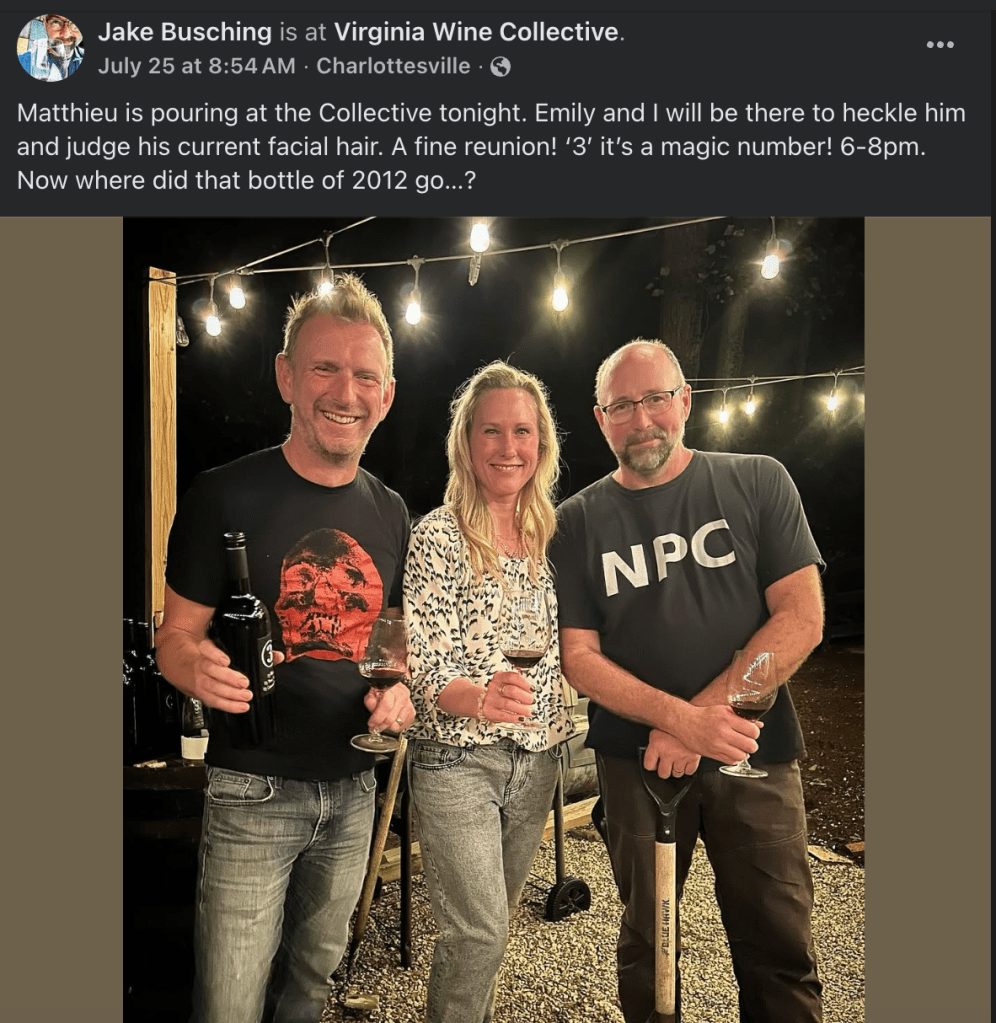Click the July 25 at 8:54 AM timestamp
Viewport: 996px width, 1023px height.
(x=197, y=66)
